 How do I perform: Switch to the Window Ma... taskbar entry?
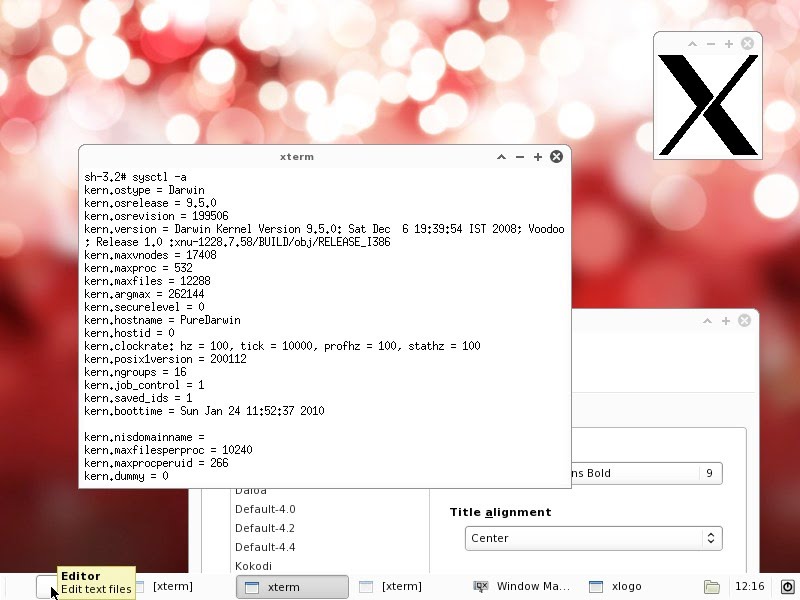coord(523,587)
